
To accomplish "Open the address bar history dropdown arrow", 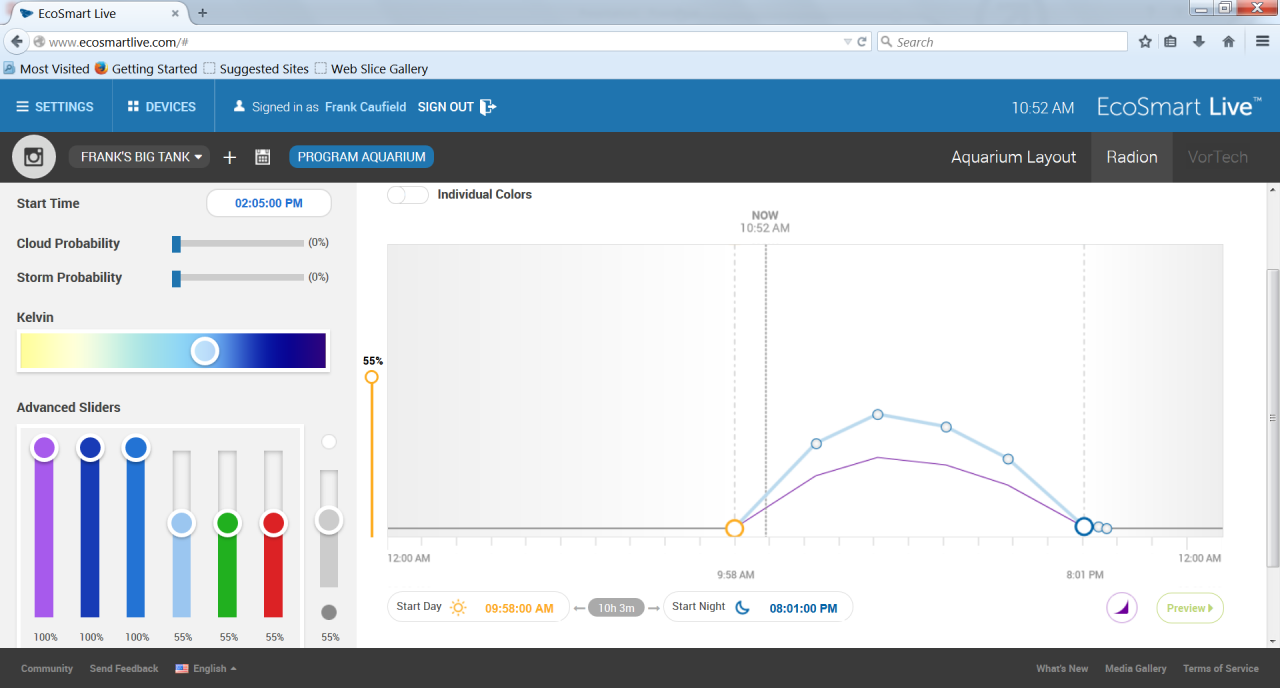I will (x=848, y=42).
